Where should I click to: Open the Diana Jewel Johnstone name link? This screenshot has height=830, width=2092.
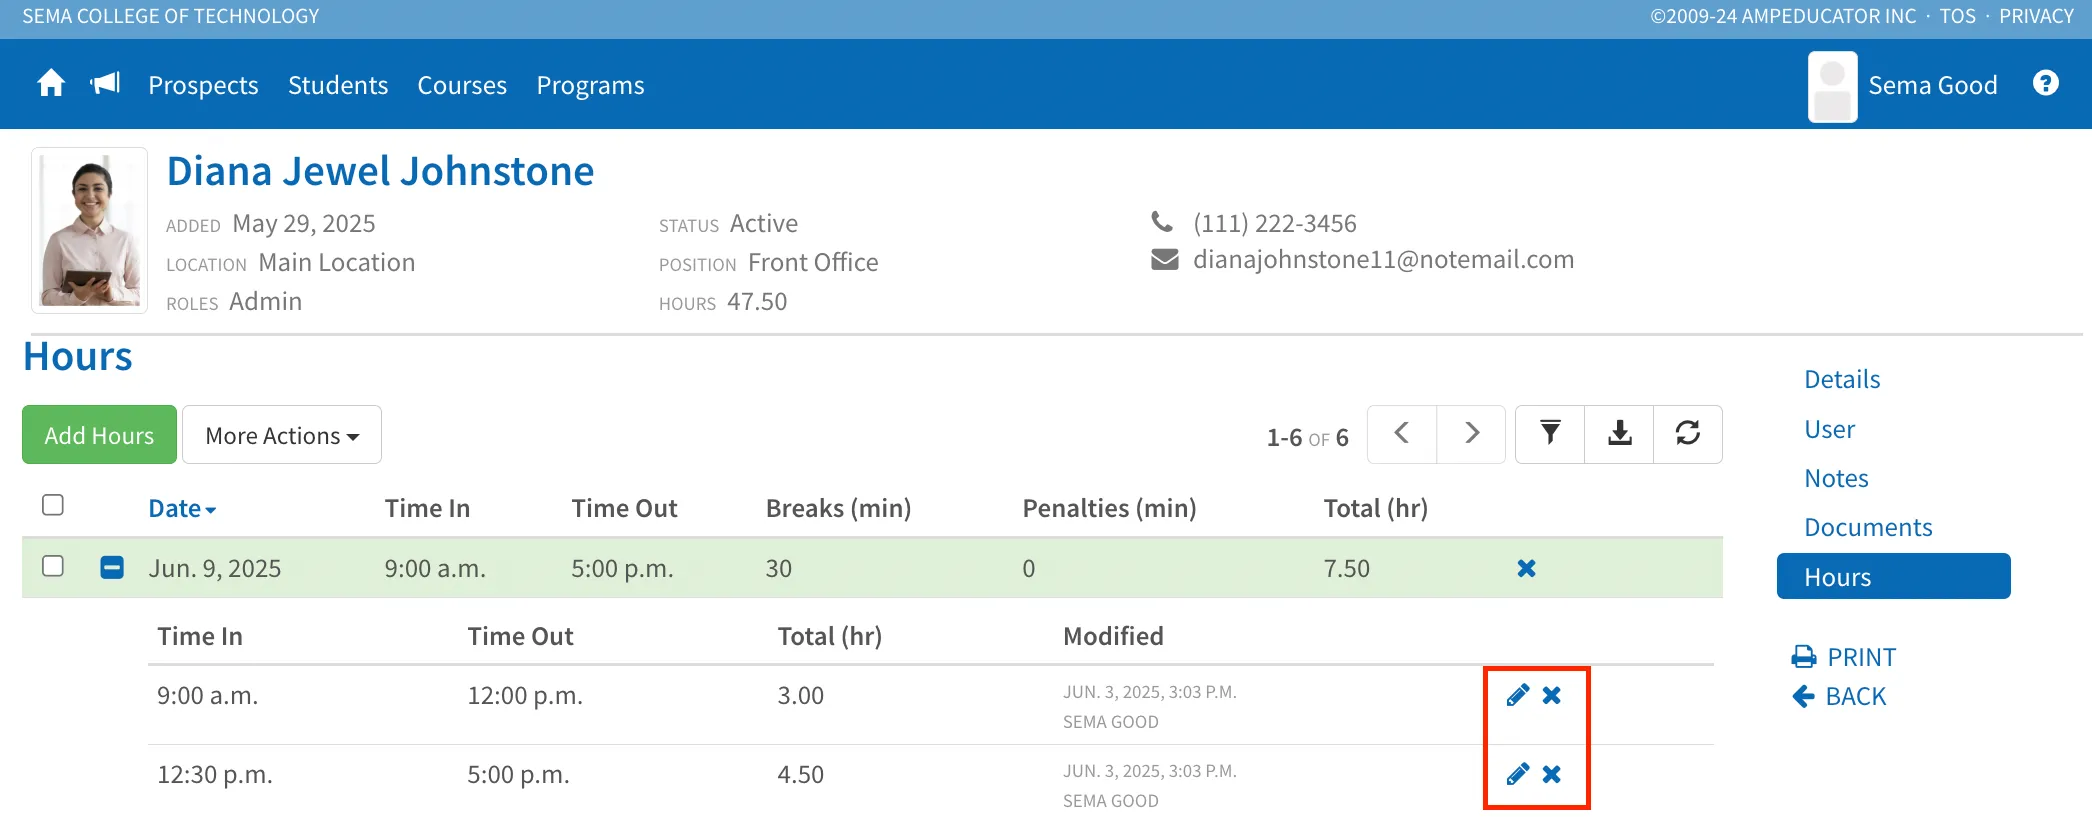[x=380, y=171]
